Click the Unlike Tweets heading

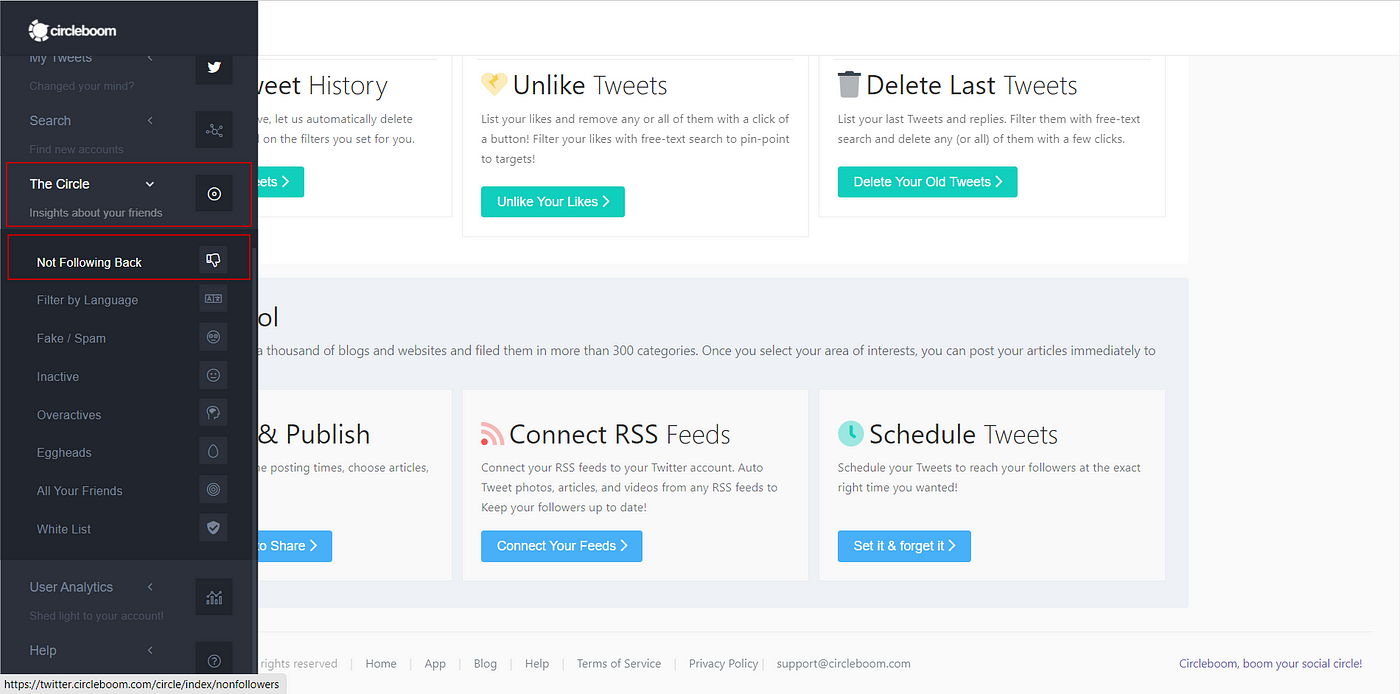(x=590, y=85)
